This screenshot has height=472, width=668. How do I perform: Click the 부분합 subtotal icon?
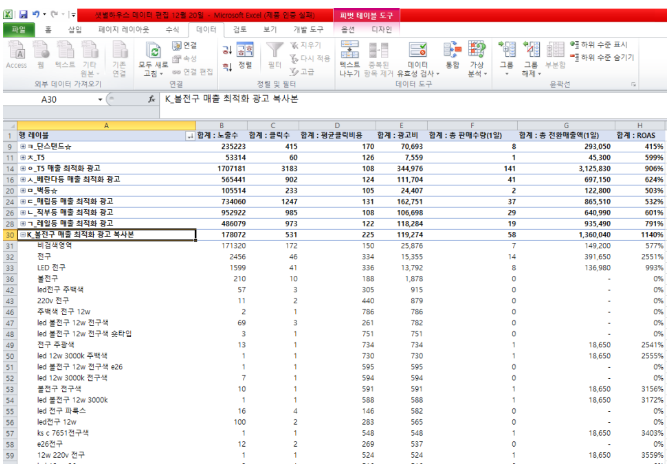pos(556,55)
